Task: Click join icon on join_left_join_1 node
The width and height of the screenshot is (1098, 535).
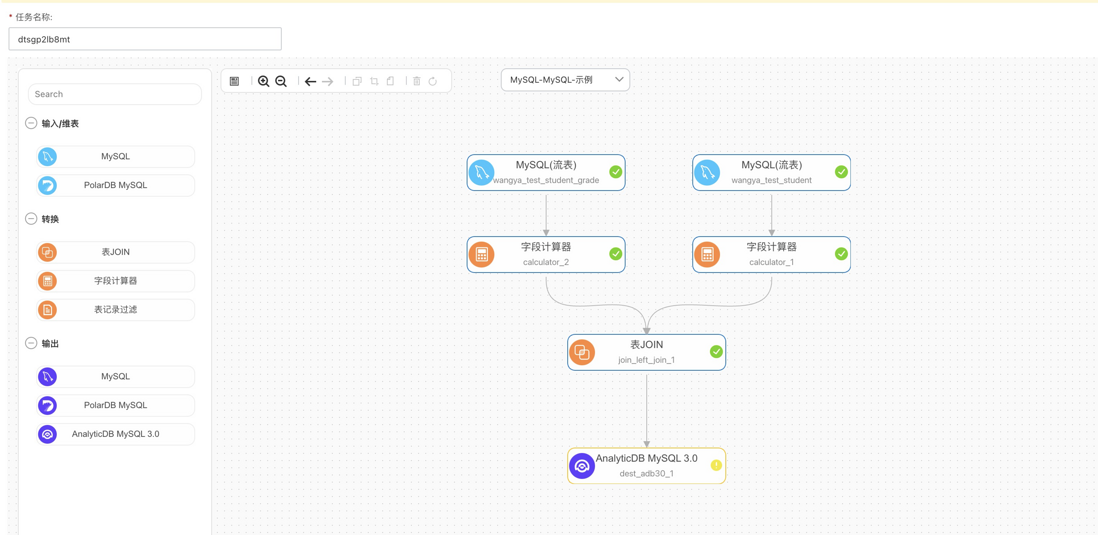Action: [582, 352]
